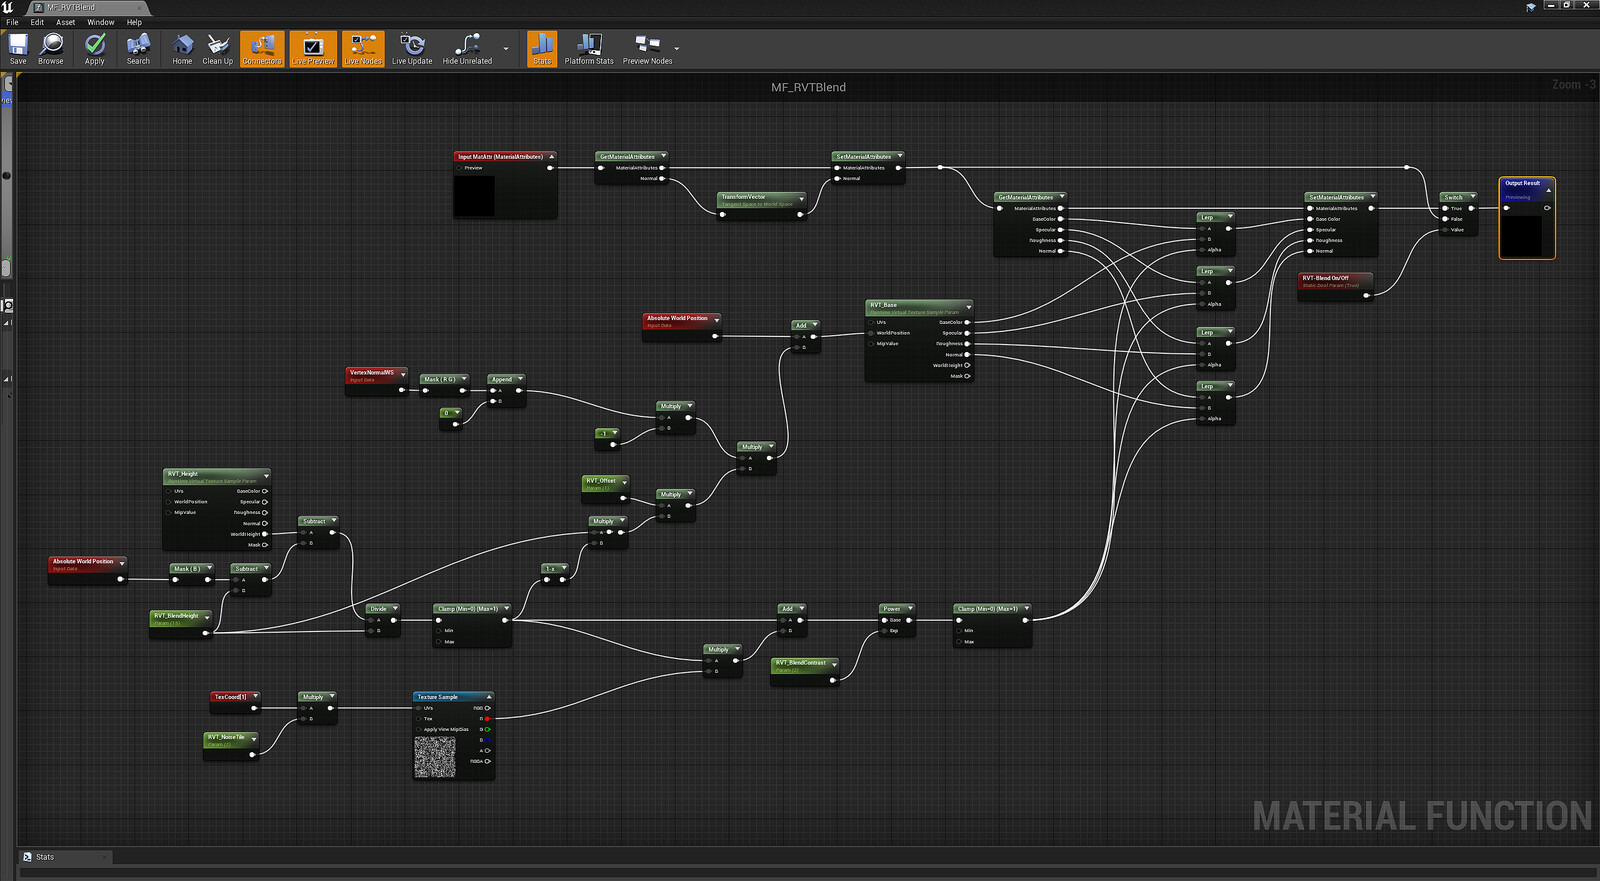Click the Output Result preview thumbnail
The height and width of the screenshot is (881, 1600).
pyautogui.click(x=1523, y=235)
